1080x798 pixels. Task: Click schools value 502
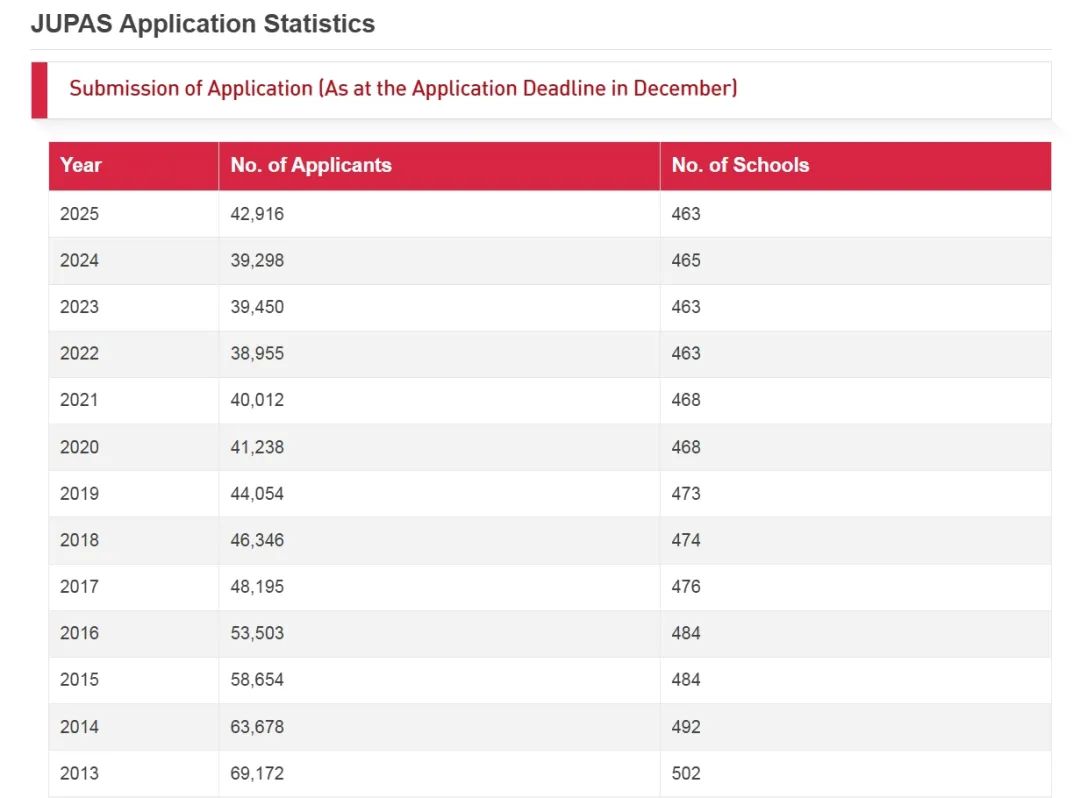click(x=686, y=774)
